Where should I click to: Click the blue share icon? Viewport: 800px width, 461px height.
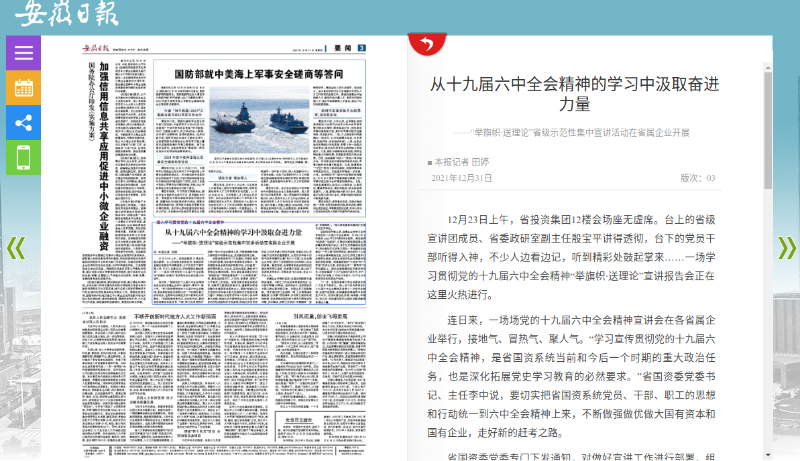pos(23,123)
